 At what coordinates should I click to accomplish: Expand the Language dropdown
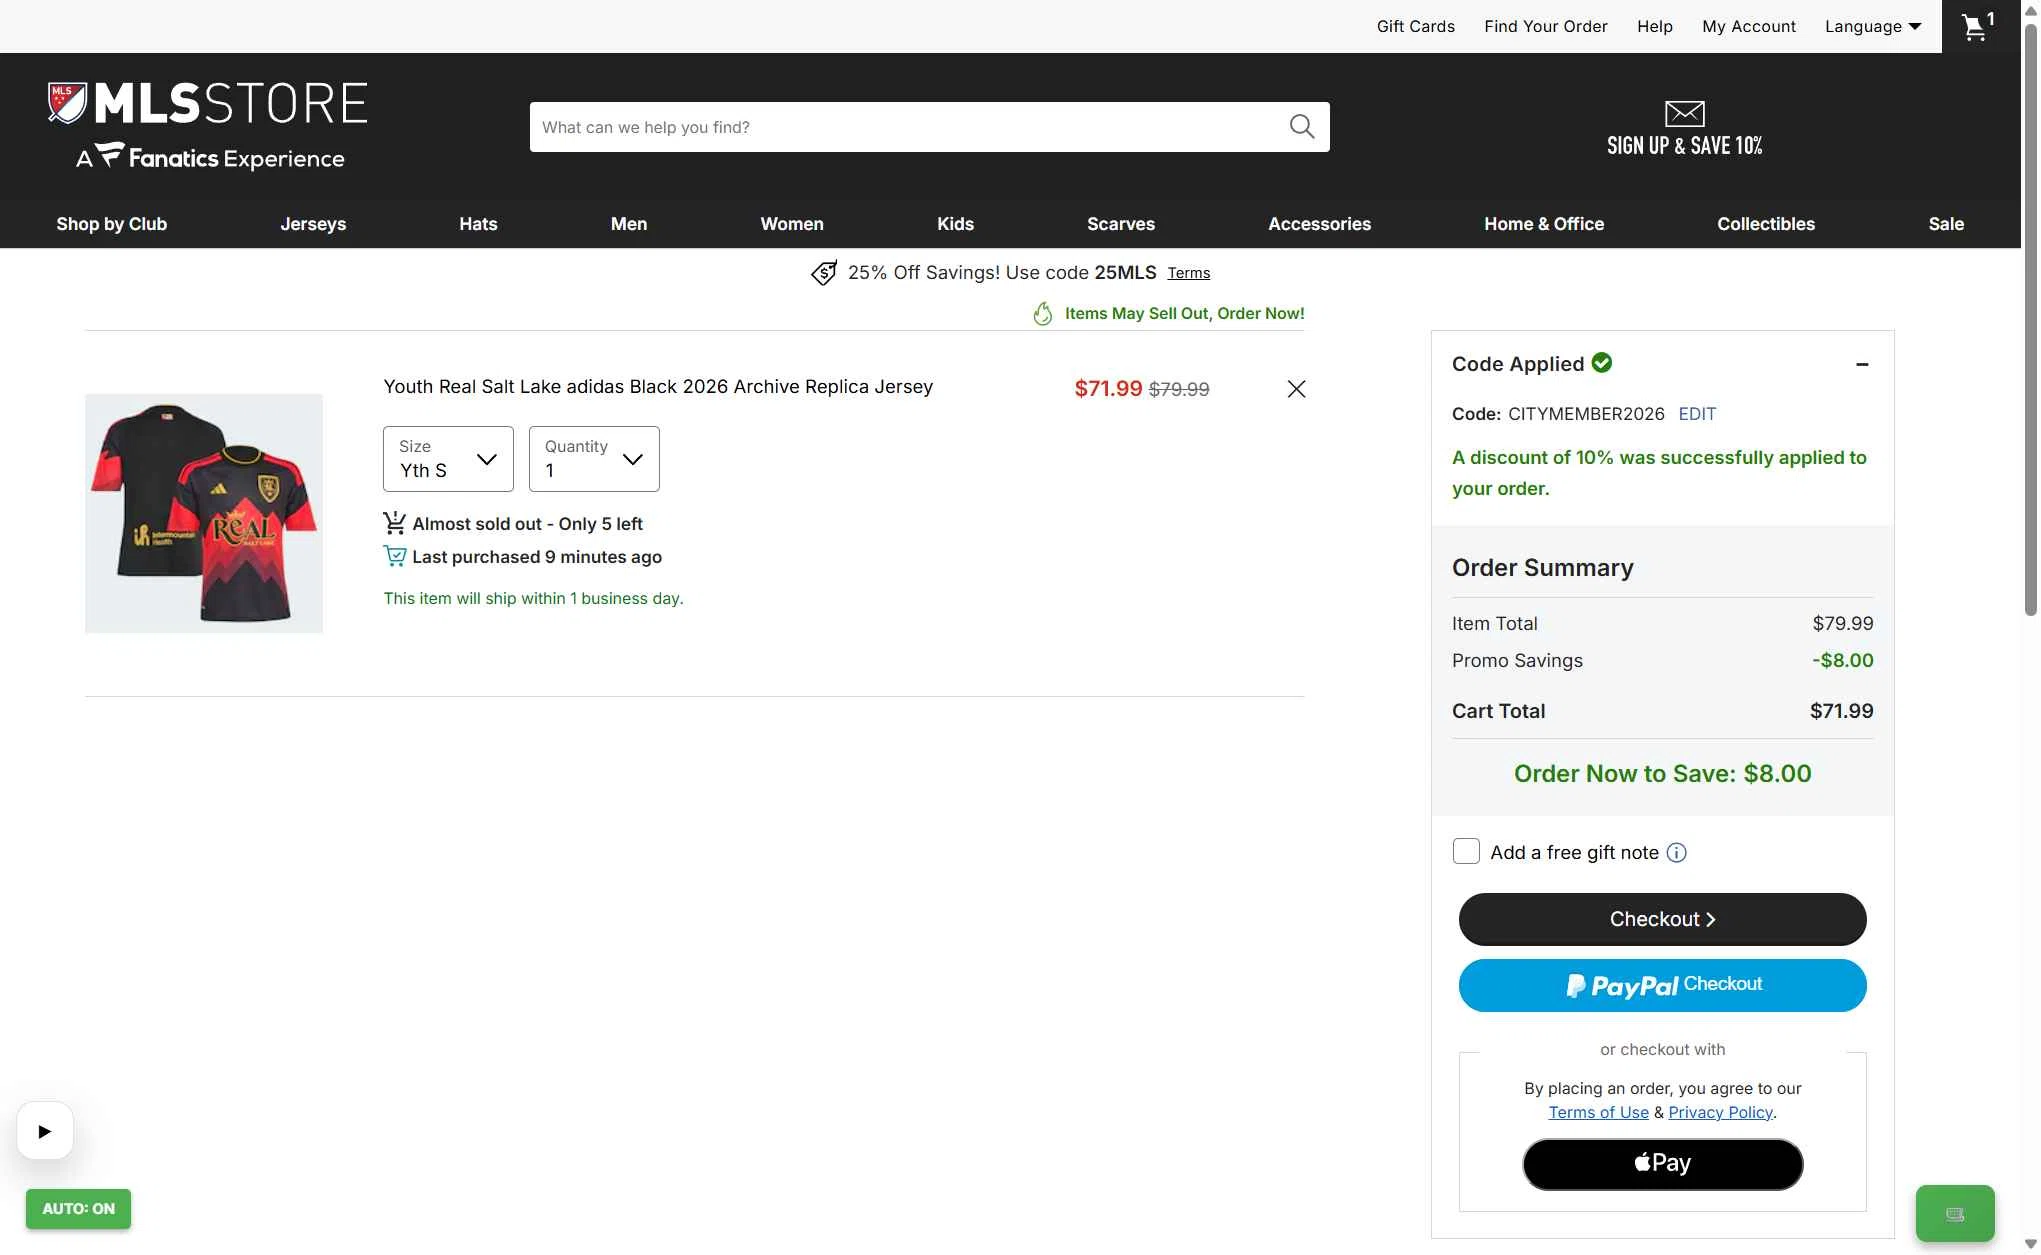1873,27
